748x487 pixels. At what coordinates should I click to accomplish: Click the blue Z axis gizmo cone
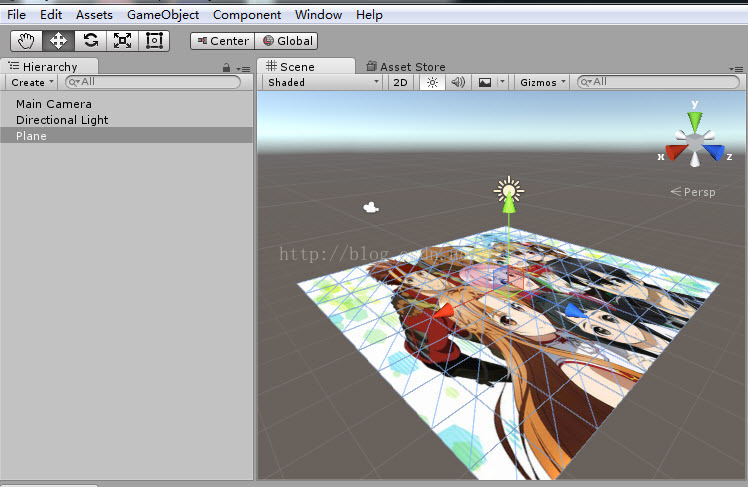[714, 152]
